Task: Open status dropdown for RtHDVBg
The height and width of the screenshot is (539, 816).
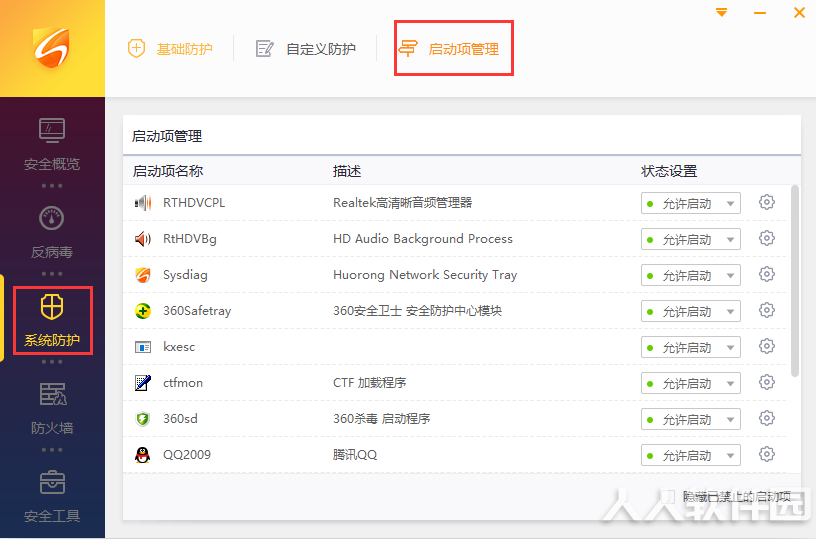Action: (691, 239)
